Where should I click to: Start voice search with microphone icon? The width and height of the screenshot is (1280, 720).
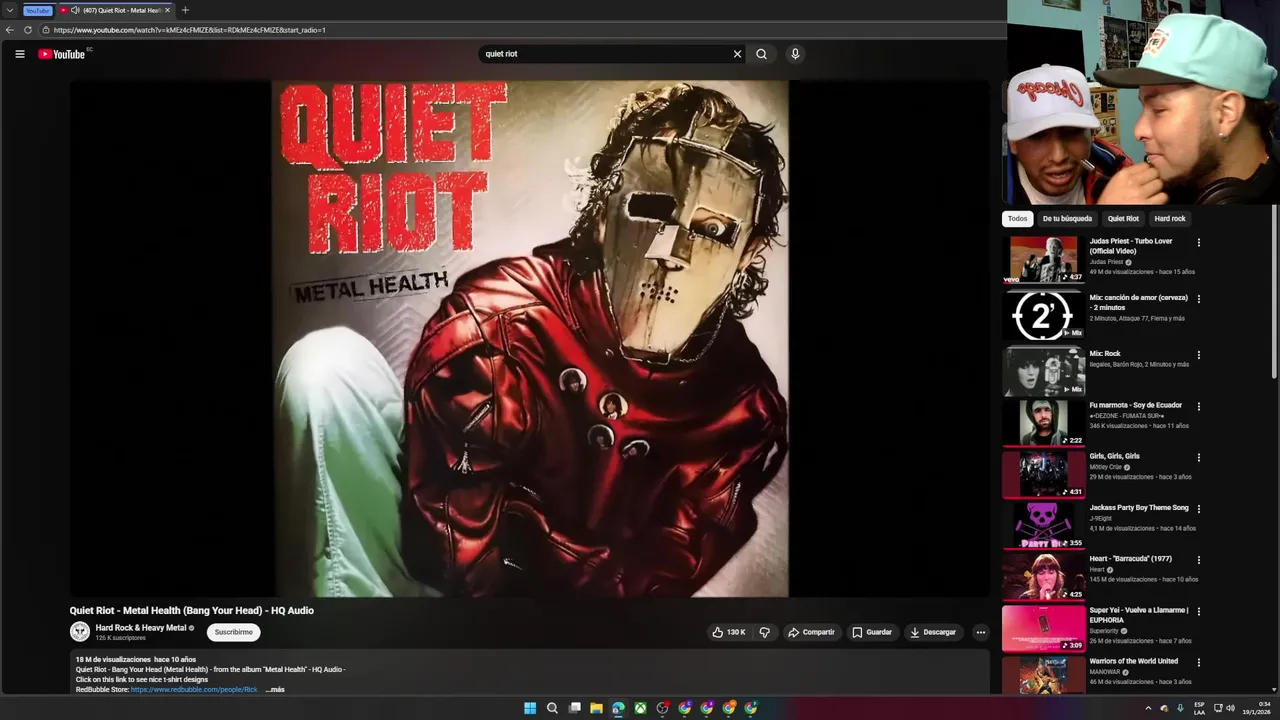[x=795, y=54]
